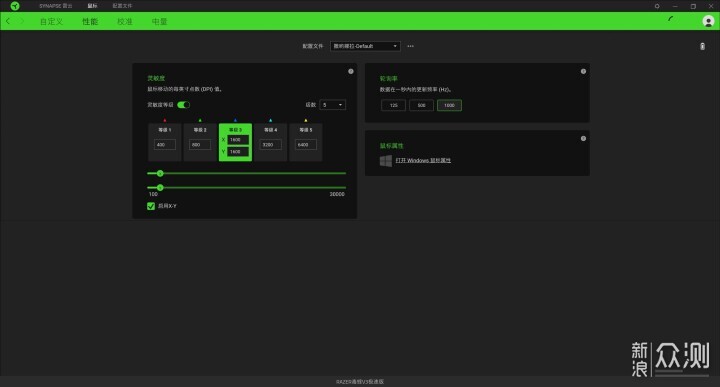Image resolution: width=720 pixels, height=387 pixels.
Task: Click the 等级 3 X DPI field
Action: point(238,140)
